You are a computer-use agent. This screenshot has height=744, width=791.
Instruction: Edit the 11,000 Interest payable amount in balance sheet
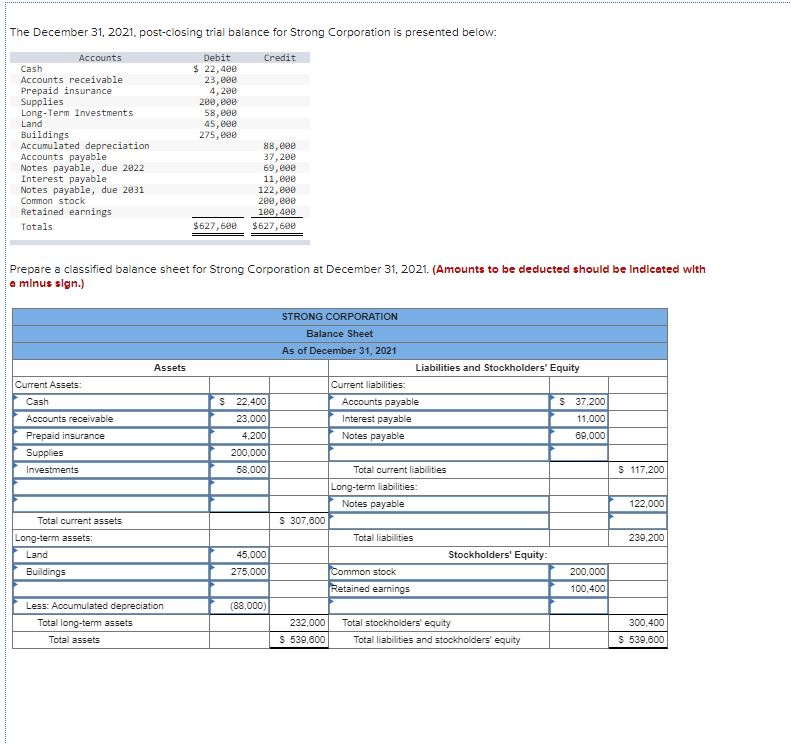tap(579, 419)
